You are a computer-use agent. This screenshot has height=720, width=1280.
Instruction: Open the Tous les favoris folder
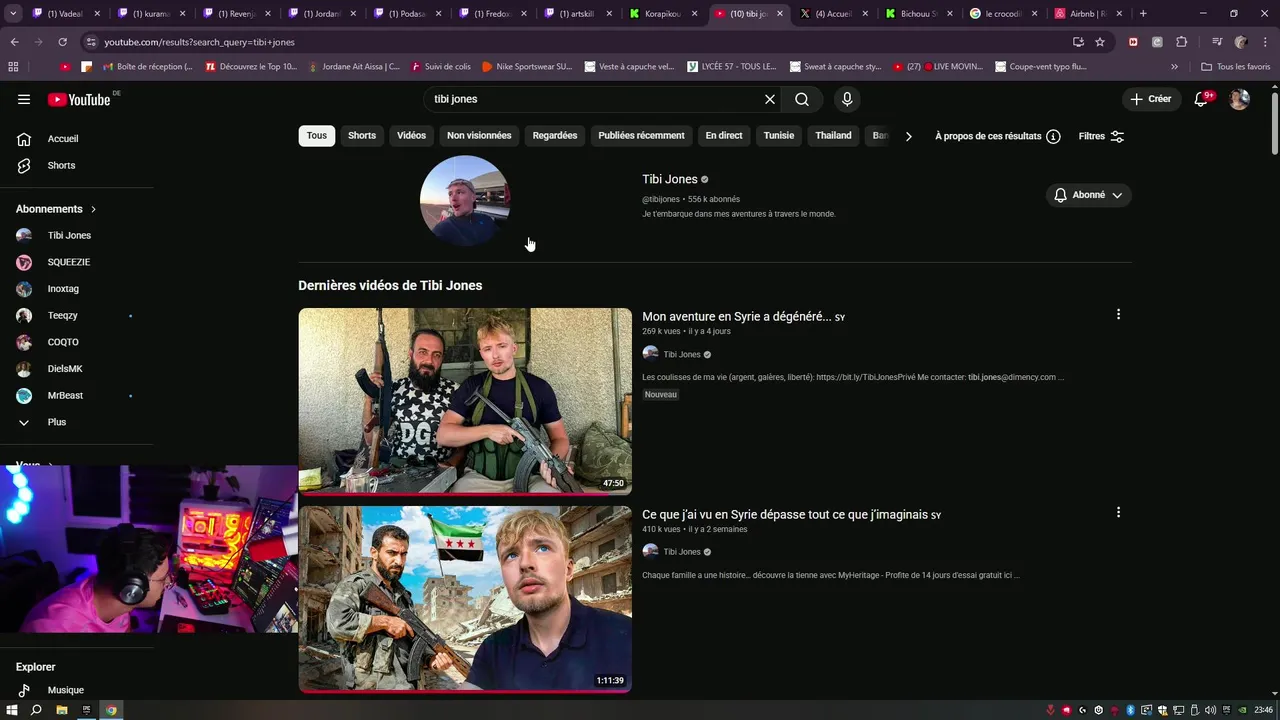(1236, 67)
